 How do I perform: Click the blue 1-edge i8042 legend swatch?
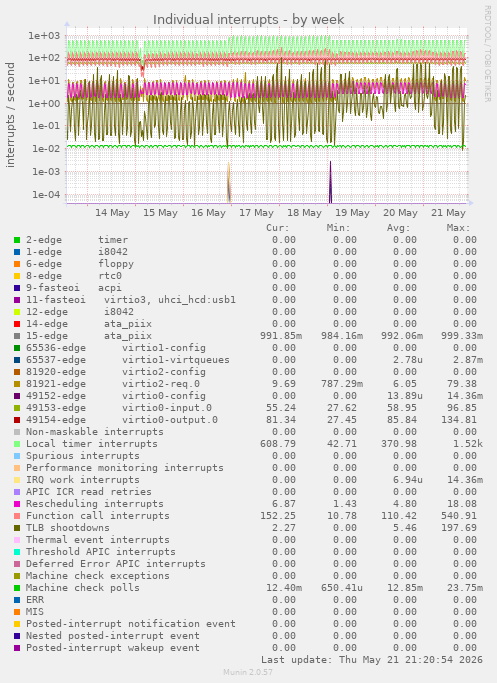pyautogui.click(x=17, y=252)
